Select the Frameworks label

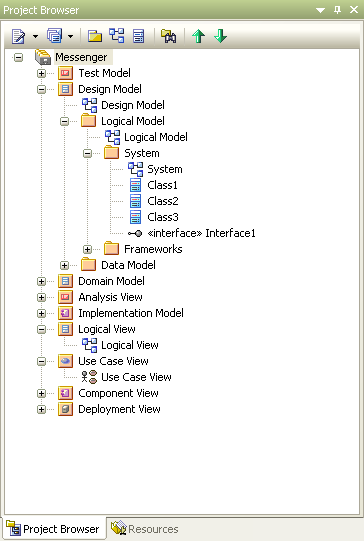pos(153,249)
